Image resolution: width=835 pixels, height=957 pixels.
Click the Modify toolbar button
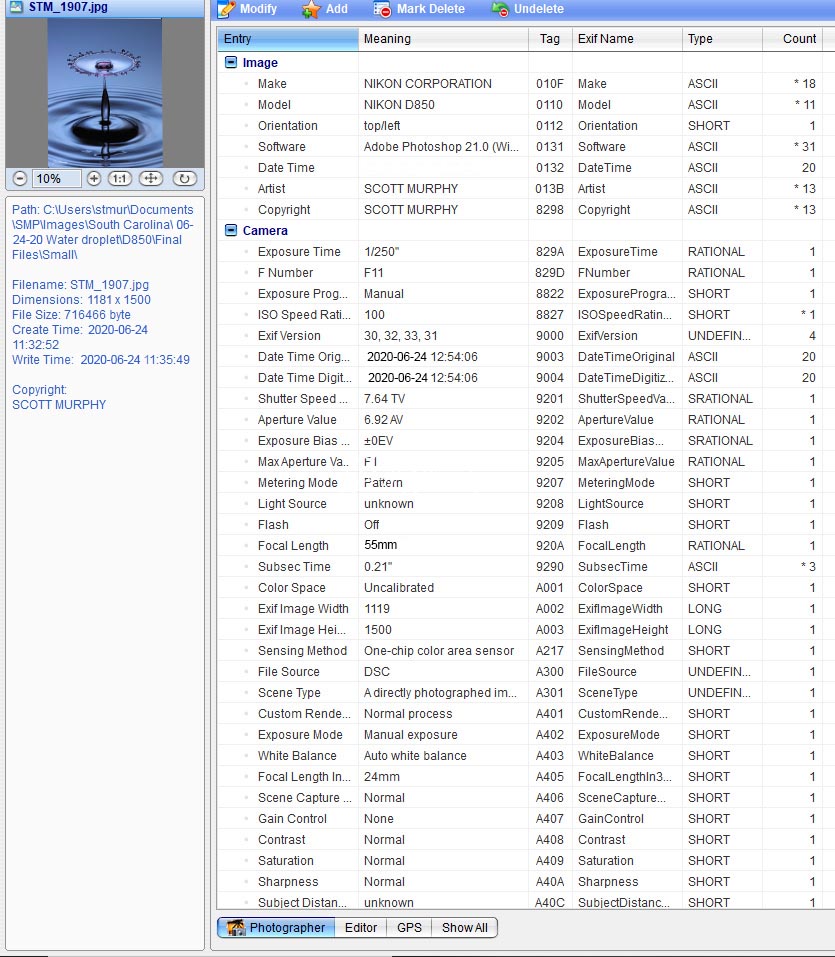[x=248, y=9]
